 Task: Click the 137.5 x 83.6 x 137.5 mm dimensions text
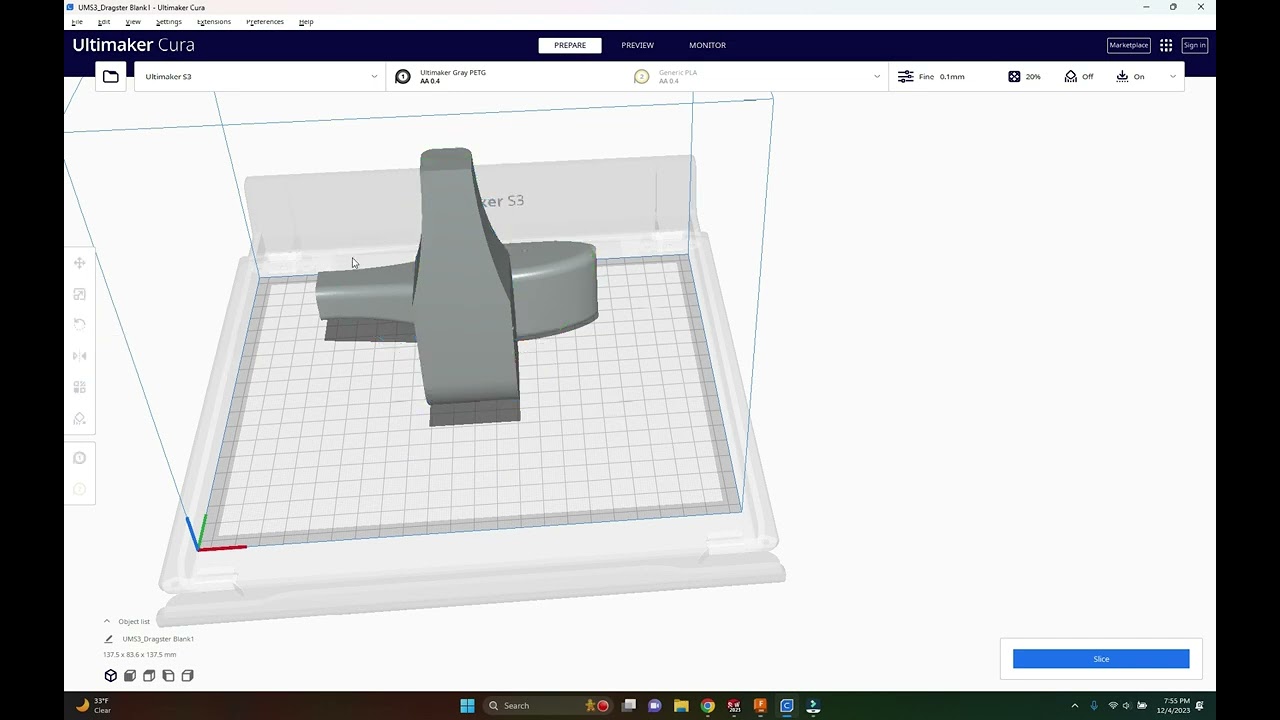(x=140, y=655)
